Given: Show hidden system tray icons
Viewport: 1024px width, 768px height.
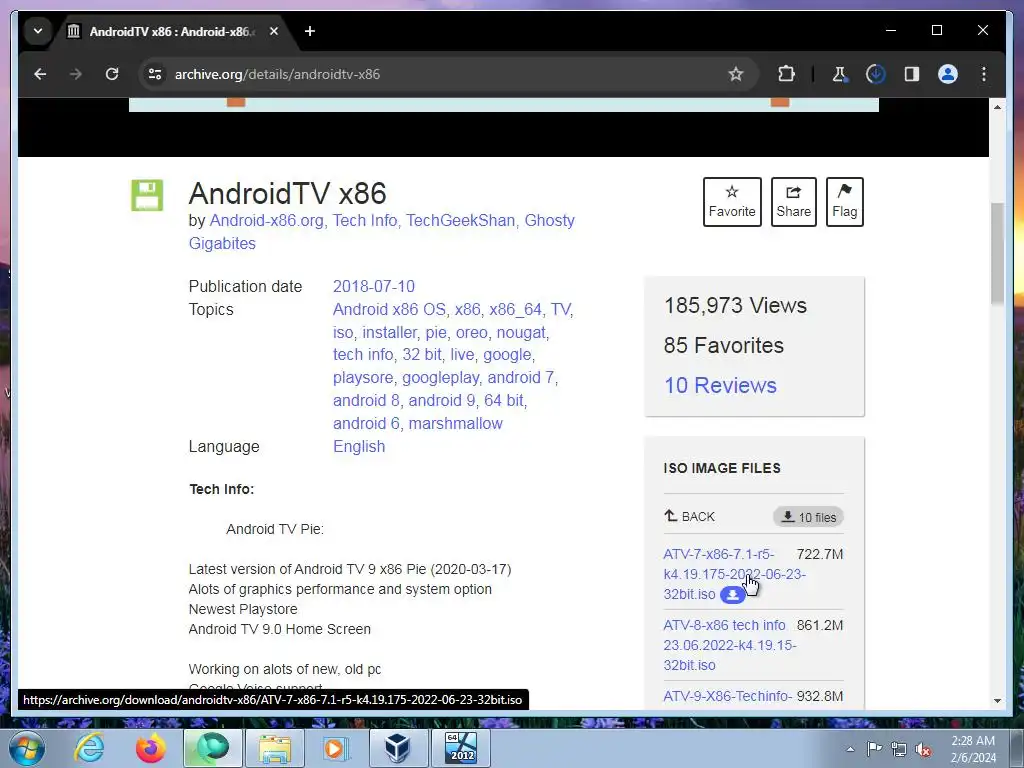Looking at the screenshot, I should coord(850,749).
